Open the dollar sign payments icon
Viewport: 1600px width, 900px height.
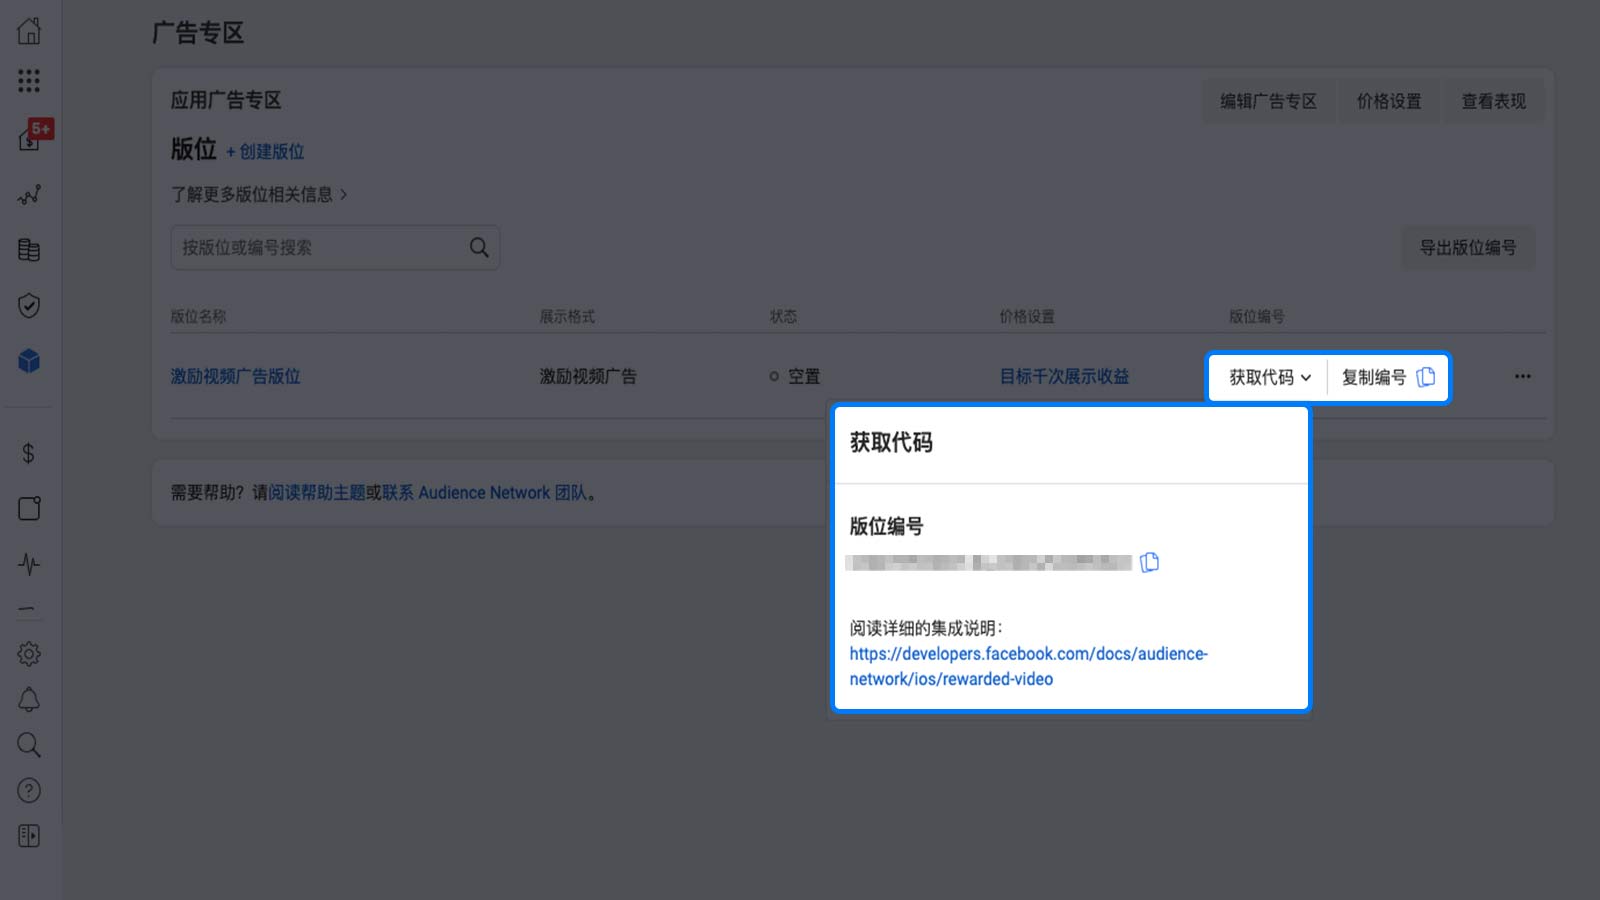(x=28, y=454)
